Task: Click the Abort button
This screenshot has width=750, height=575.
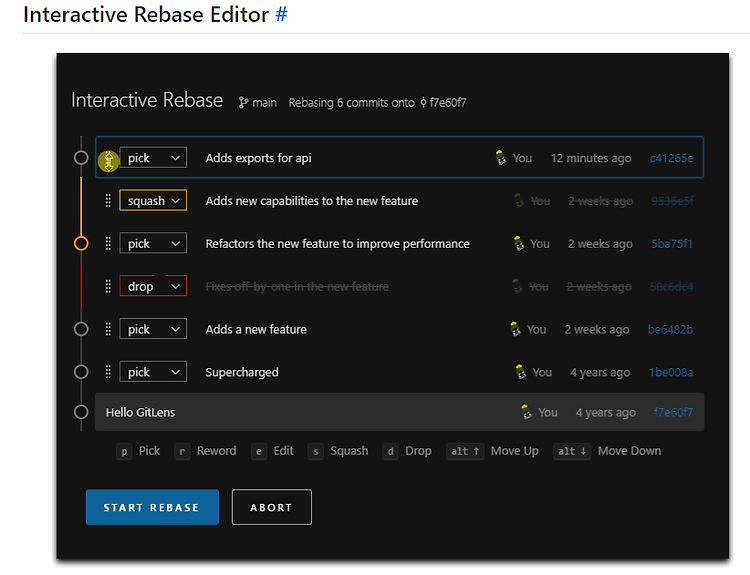Action: (x=272, y=507)
